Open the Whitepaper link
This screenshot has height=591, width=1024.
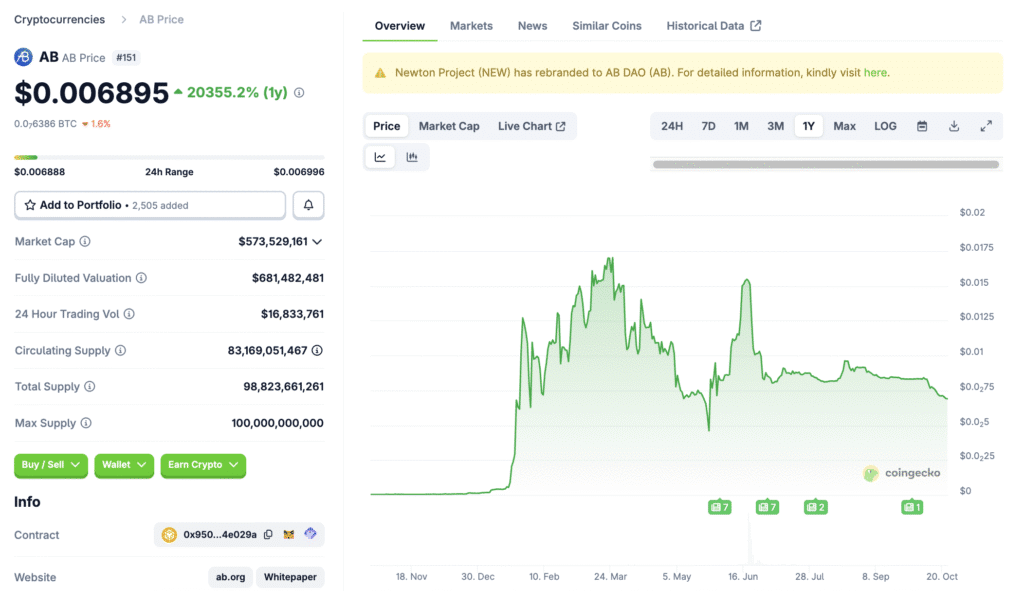290,577
